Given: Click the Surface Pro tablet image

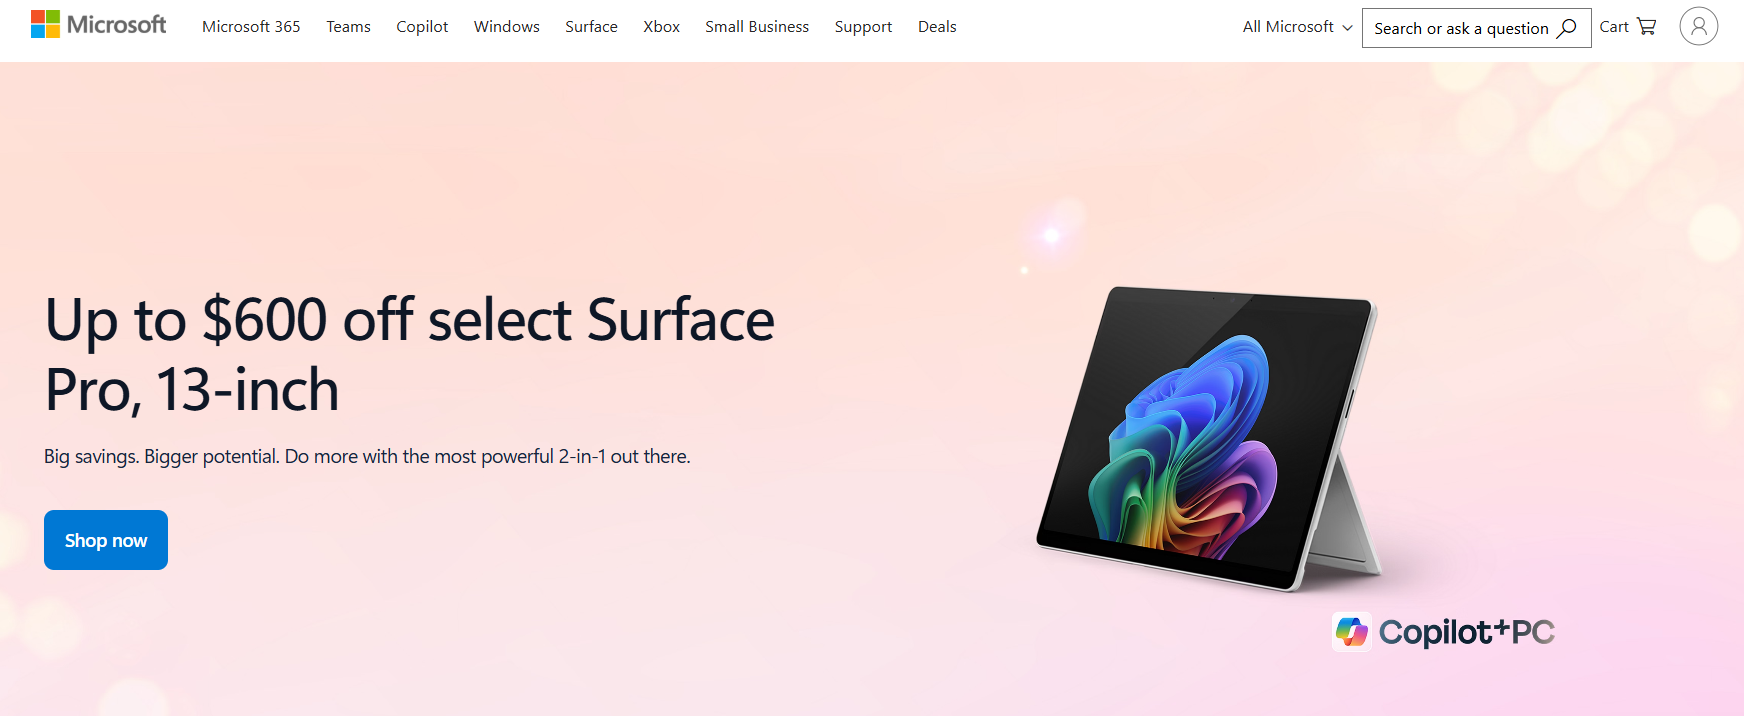Looking at the screenshot, I should point(1210,440).
